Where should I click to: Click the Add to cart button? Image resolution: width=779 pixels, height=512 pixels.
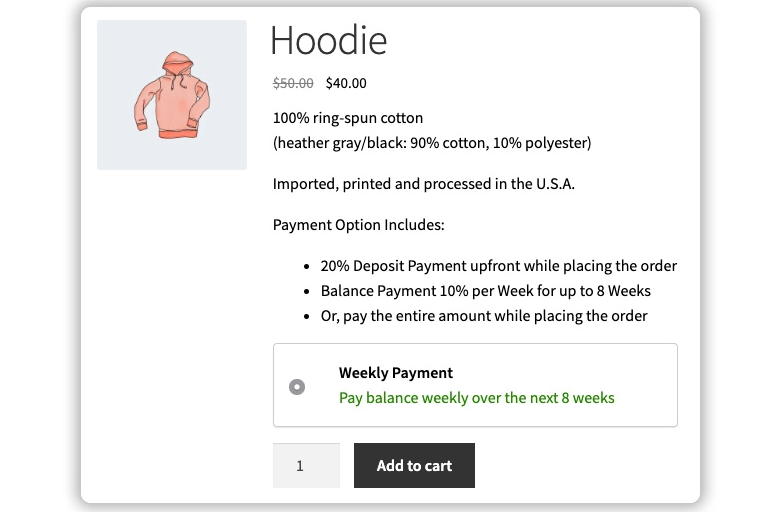[414, 466]
